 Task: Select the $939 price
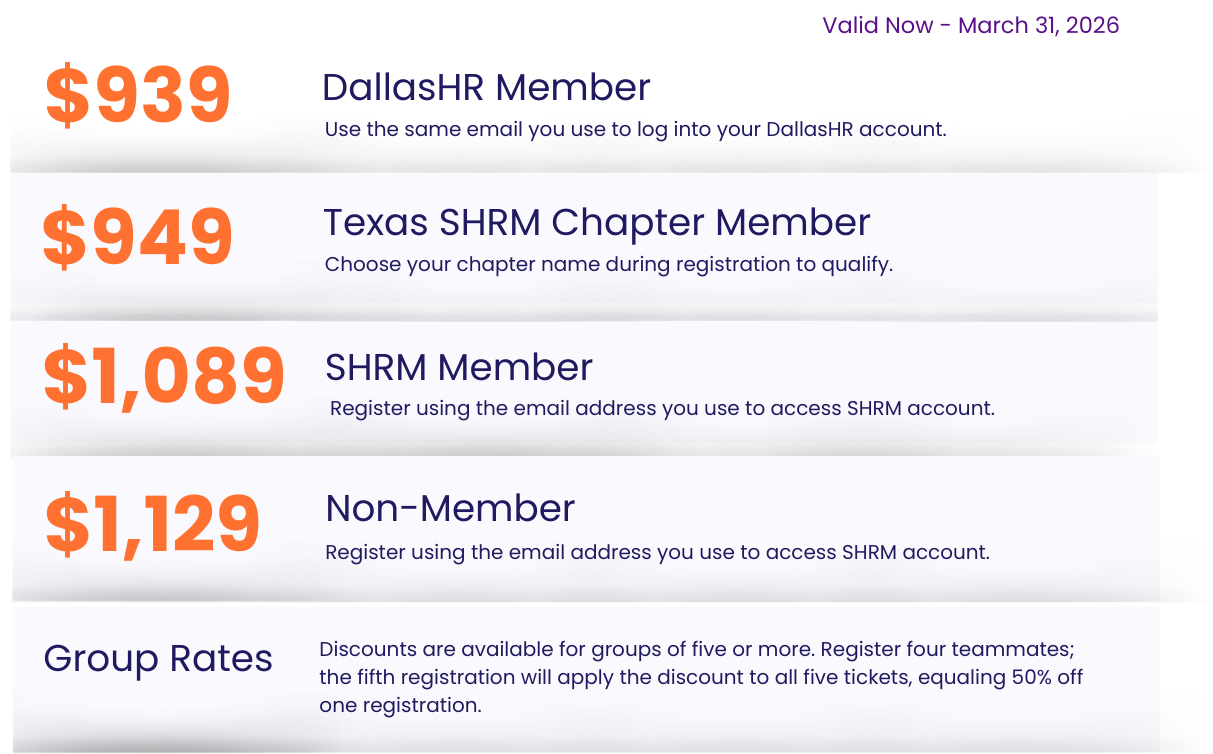(x=138, y=95)
